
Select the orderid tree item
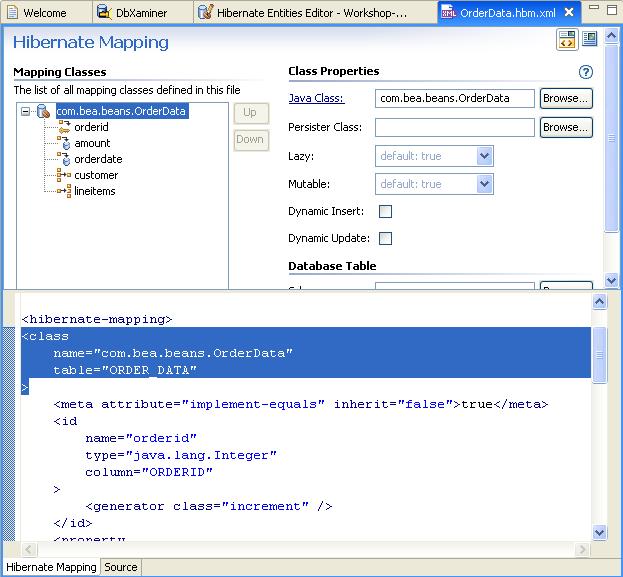pos(91,127)
